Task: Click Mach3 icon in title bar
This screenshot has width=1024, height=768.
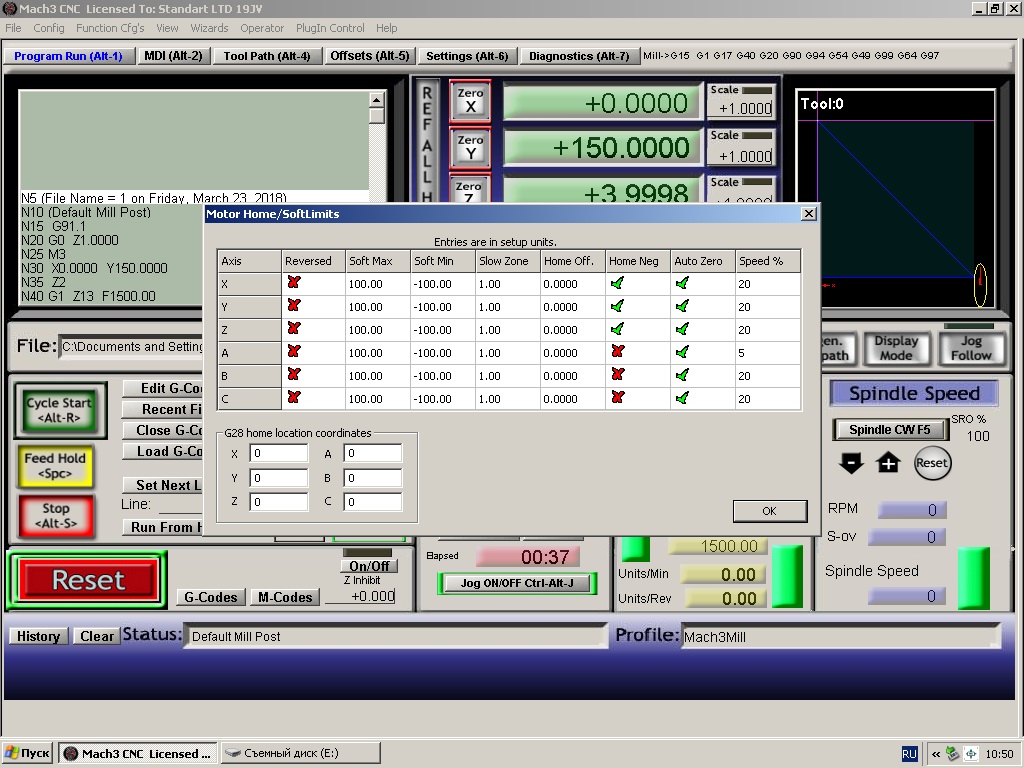Action: tap(9, 8)
